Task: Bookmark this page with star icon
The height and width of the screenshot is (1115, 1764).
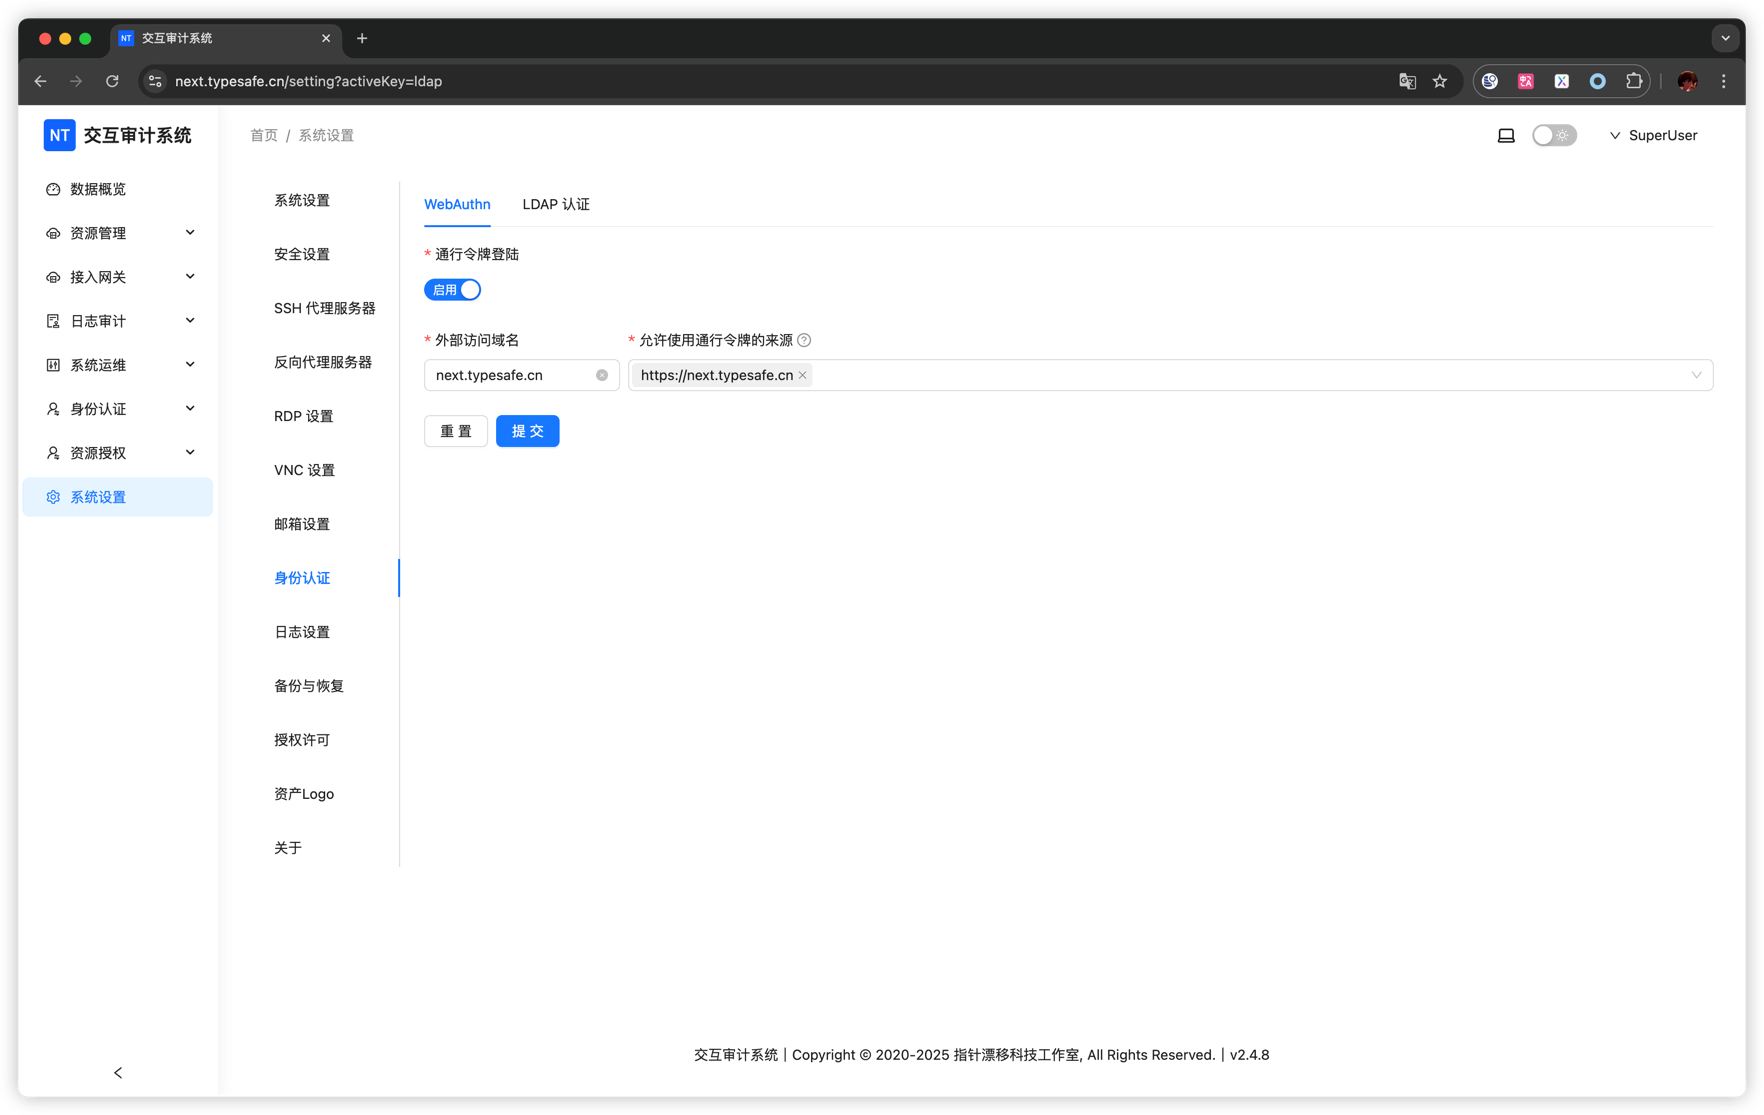Action: [1440, 81]
